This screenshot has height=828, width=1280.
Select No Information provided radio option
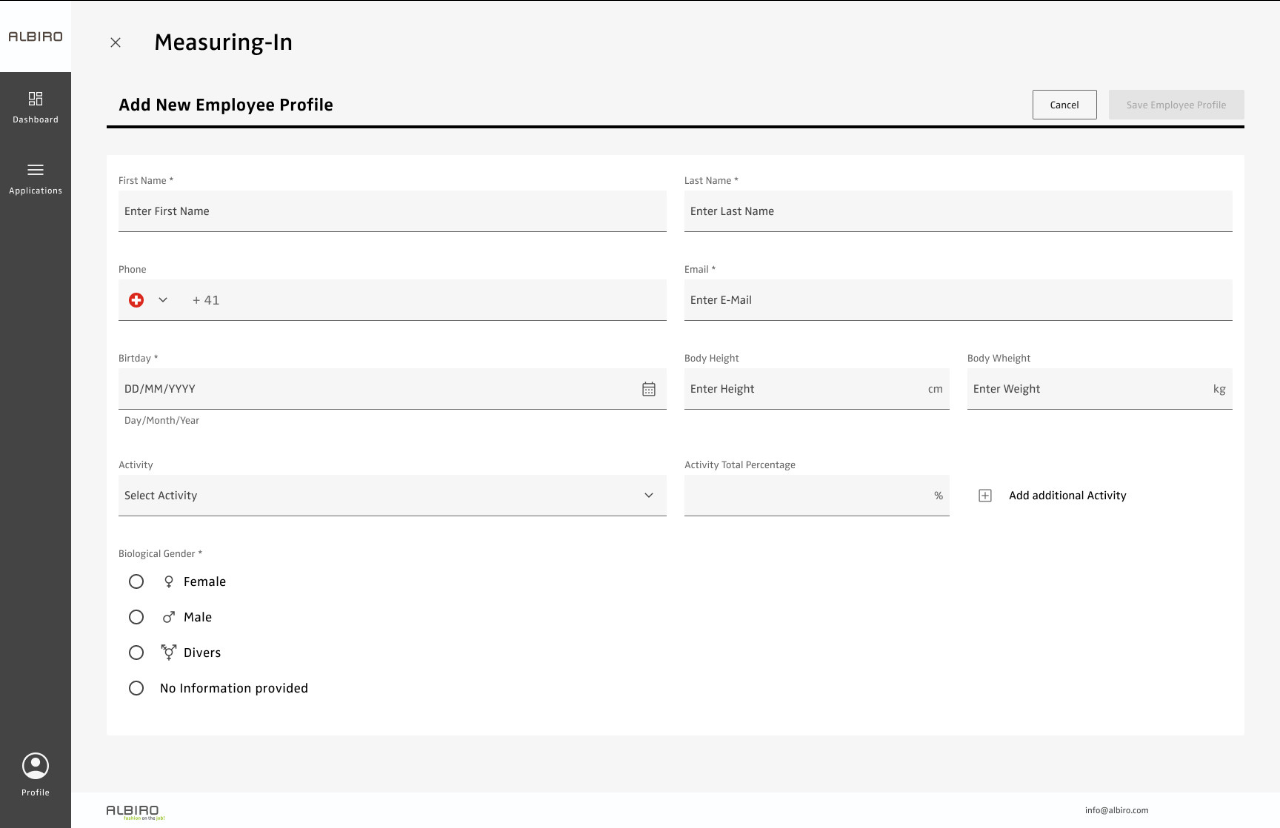[x=136, y=688]
